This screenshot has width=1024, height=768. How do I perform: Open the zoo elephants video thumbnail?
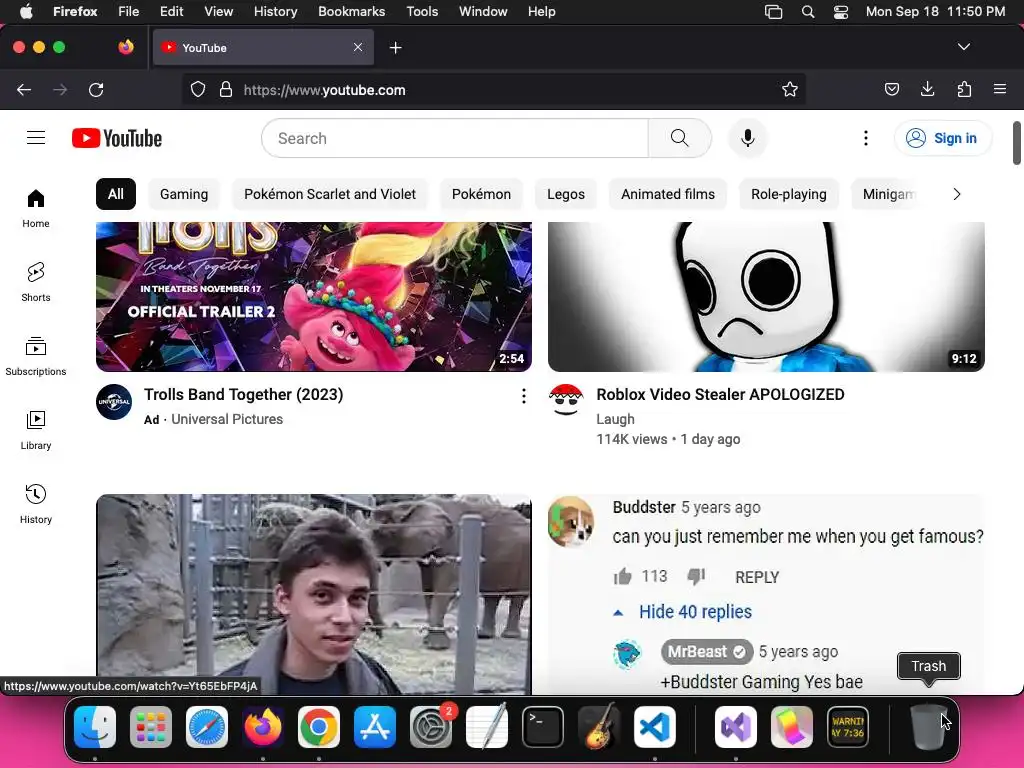point(313,594)
